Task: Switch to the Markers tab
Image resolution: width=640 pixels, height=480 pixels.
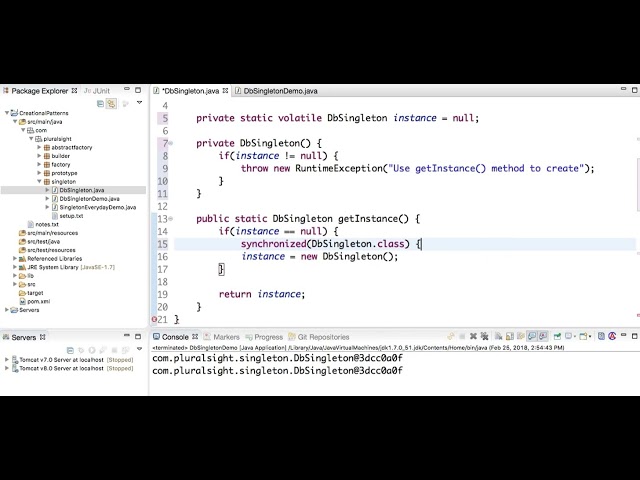Action: pyautogui.click(x=226, y=337)
